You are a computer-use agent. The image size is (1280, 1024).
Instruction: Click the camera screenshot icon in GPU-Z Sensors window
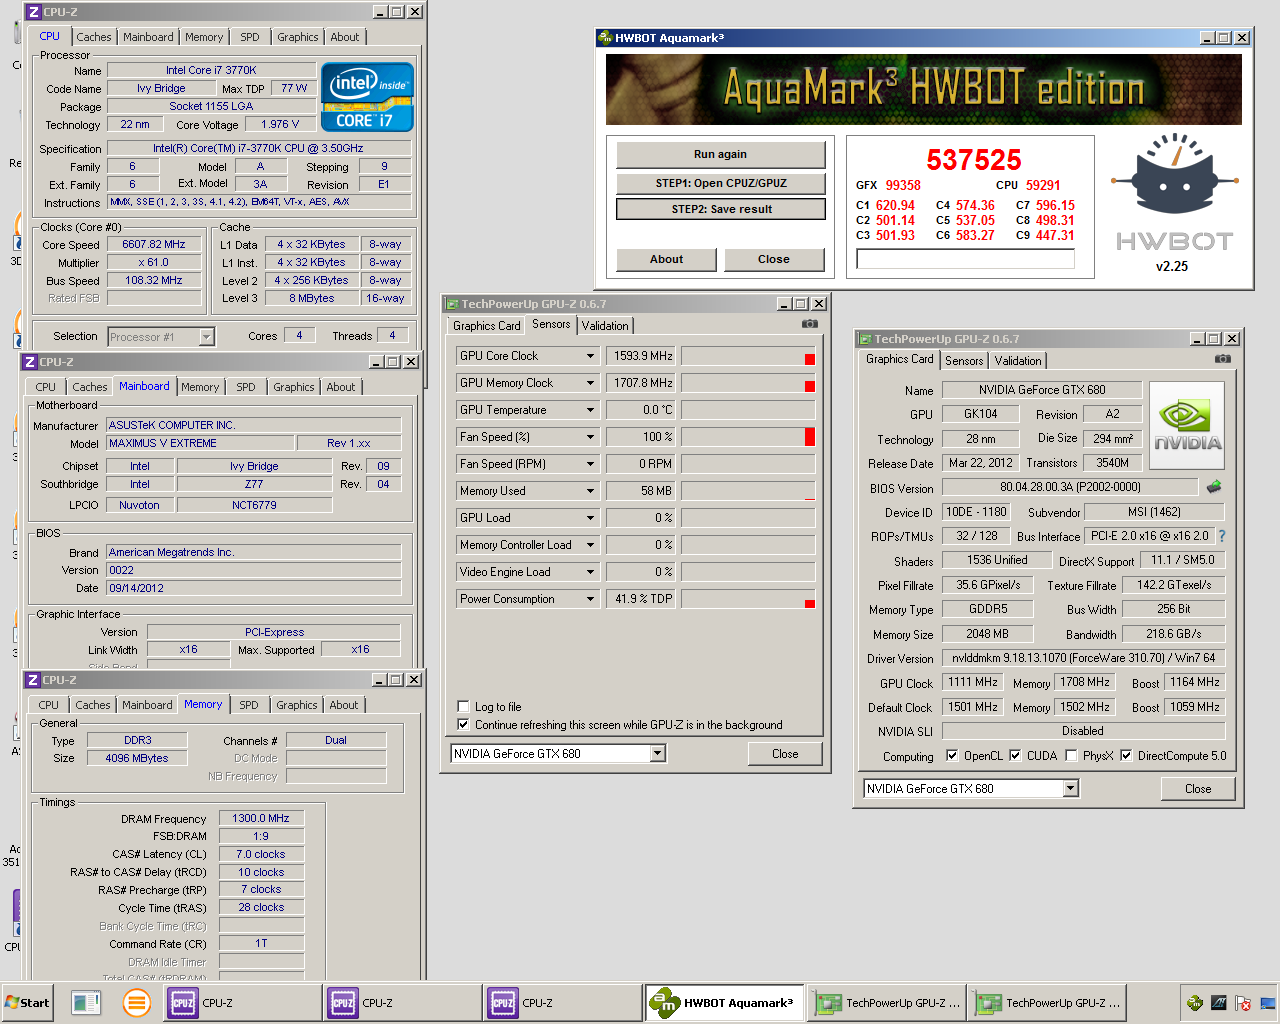(x=810, y=324)
